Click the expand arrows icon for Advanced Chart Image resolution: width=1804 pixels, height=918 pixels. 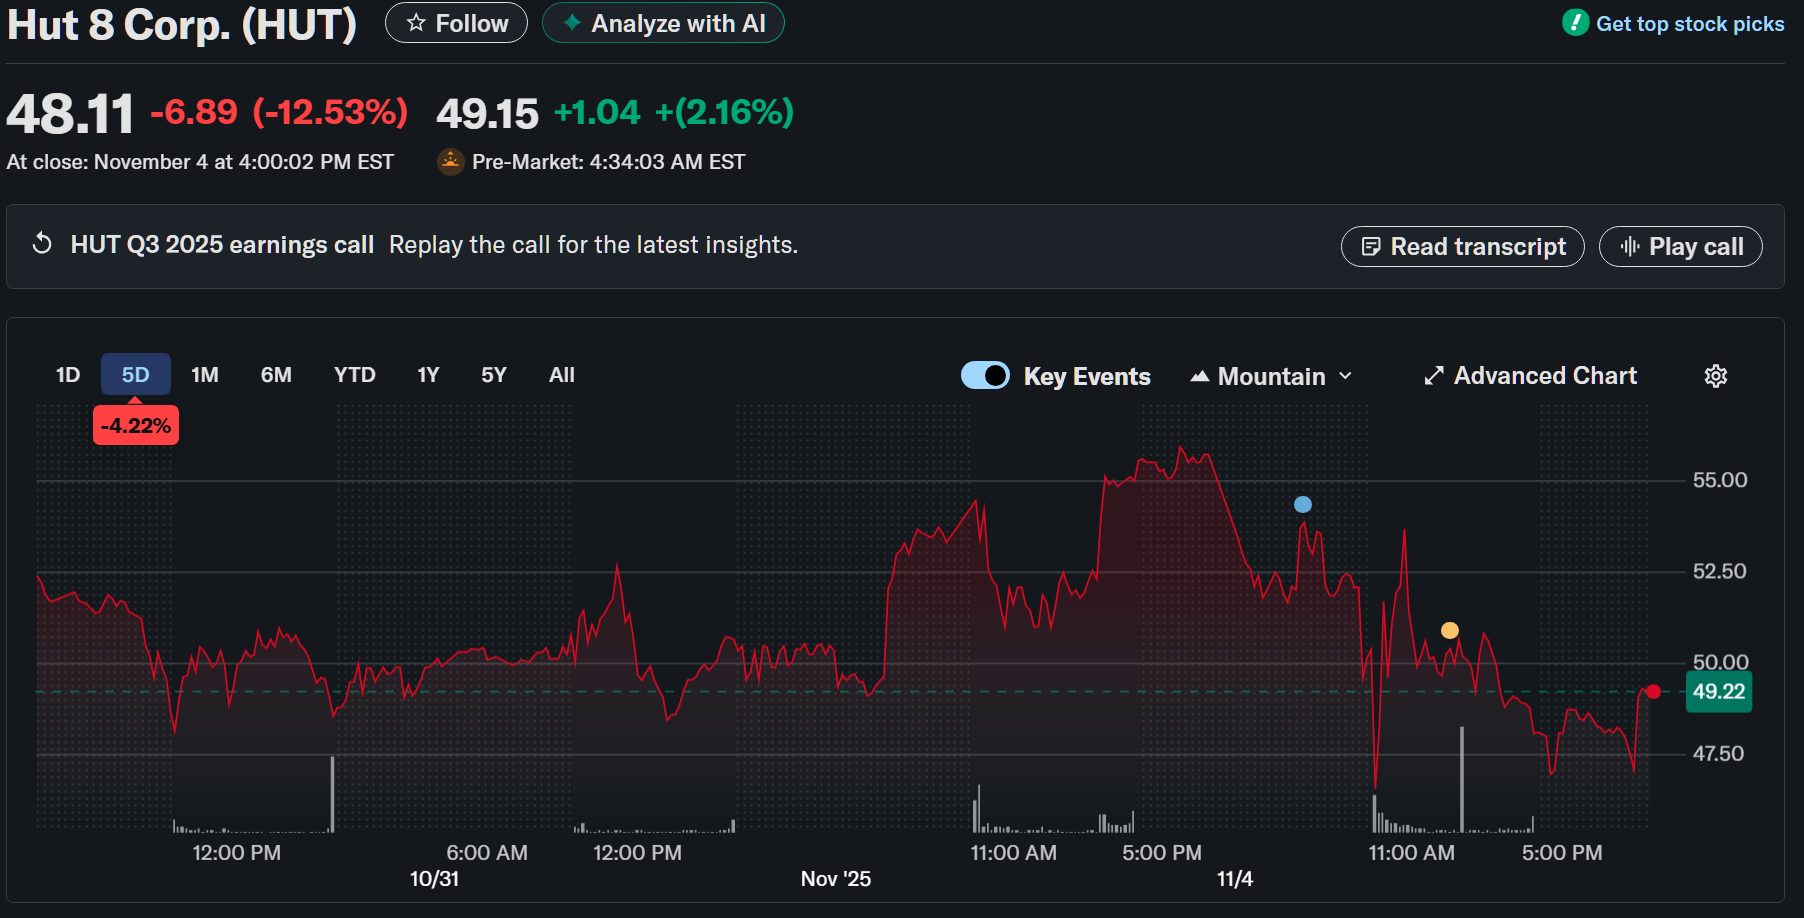(x=1434, y=376)
